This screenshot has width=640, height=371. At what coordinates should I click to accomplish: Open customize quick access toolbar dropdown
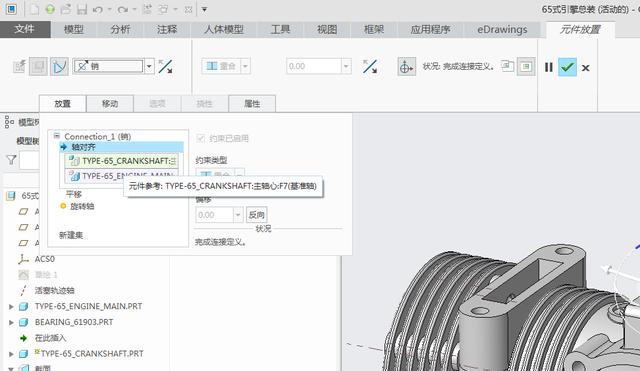(204, 9)
